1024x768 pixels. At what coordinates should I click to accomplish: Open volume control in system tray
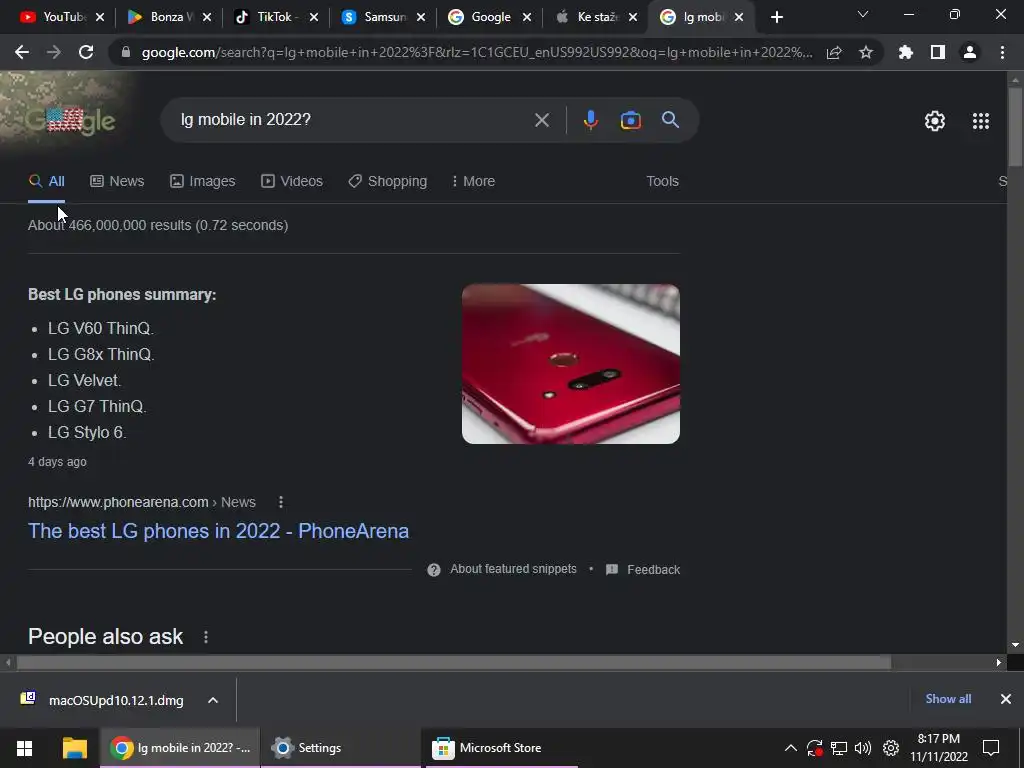863,748
